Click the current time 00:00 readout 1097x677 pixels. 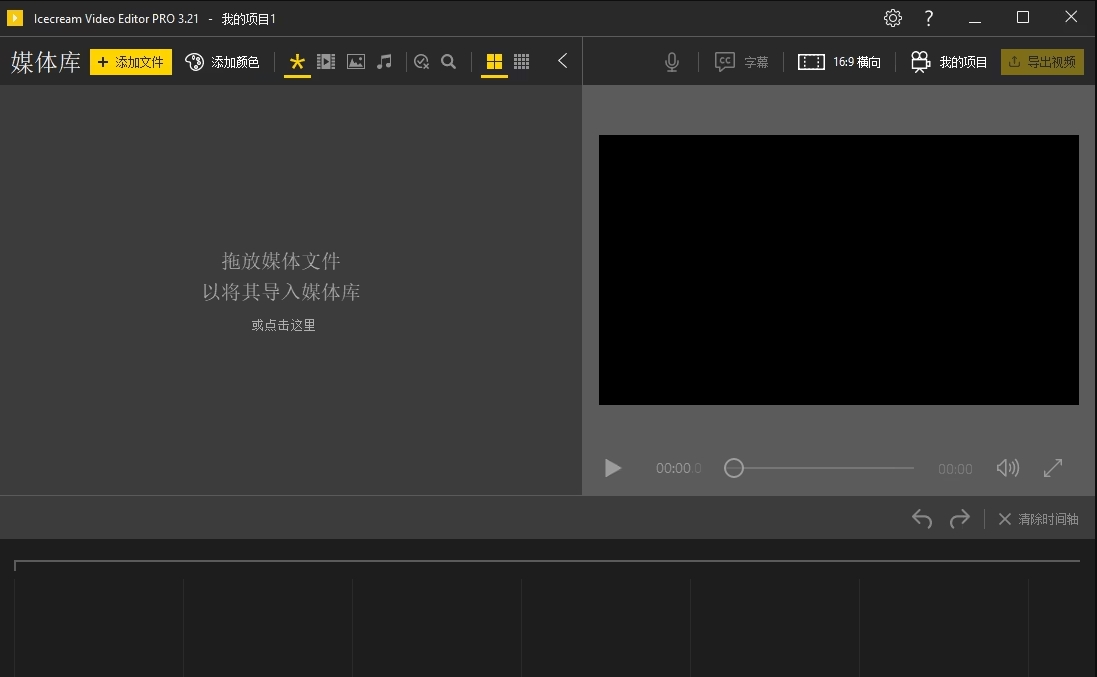(x=678, y=469)
